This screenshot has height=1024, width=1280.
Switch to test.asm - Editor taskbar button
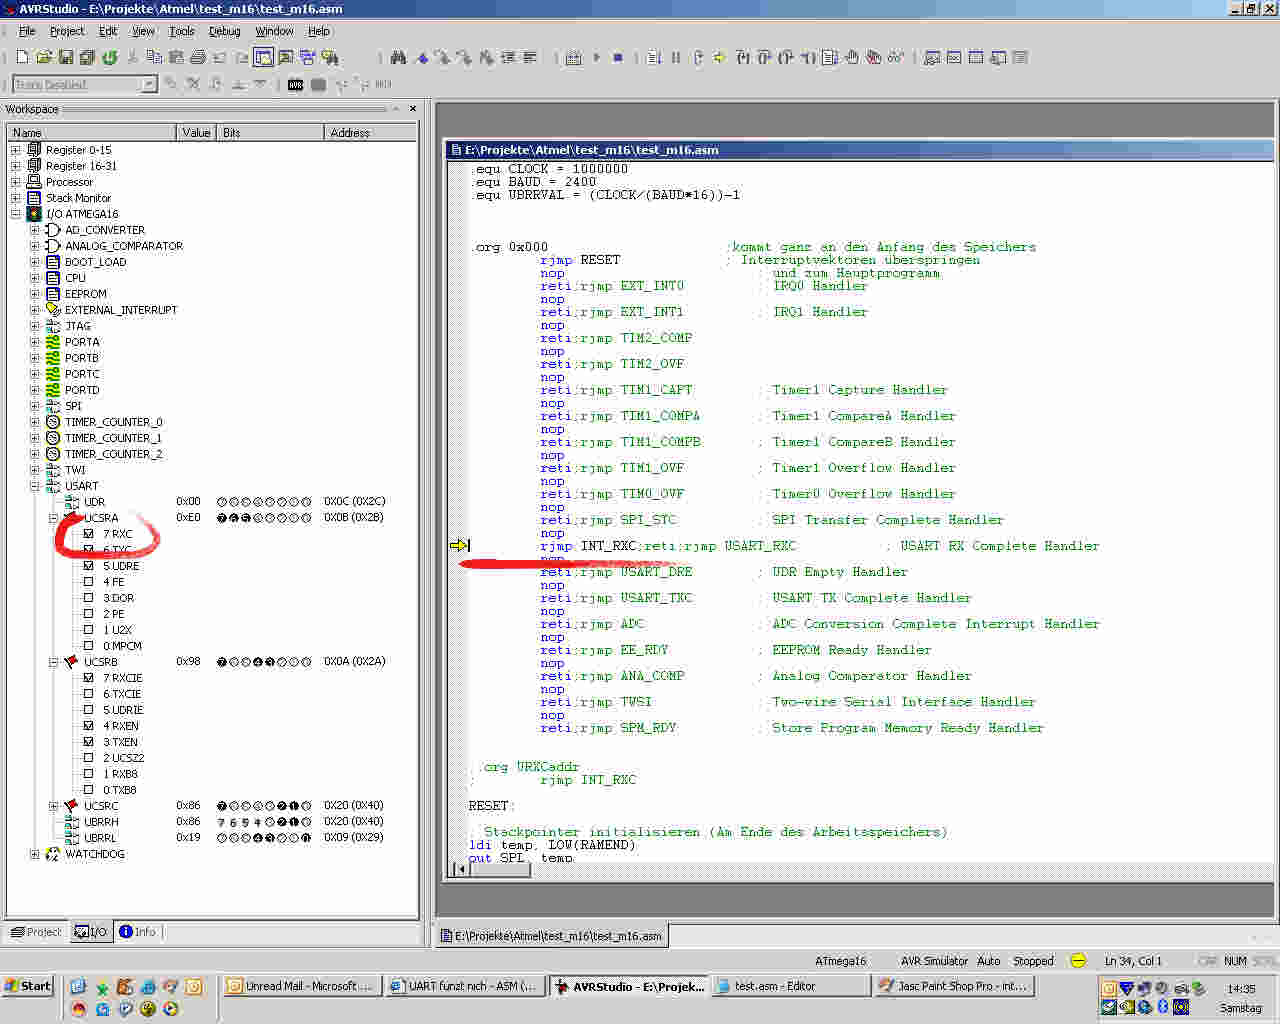(789, 986)
